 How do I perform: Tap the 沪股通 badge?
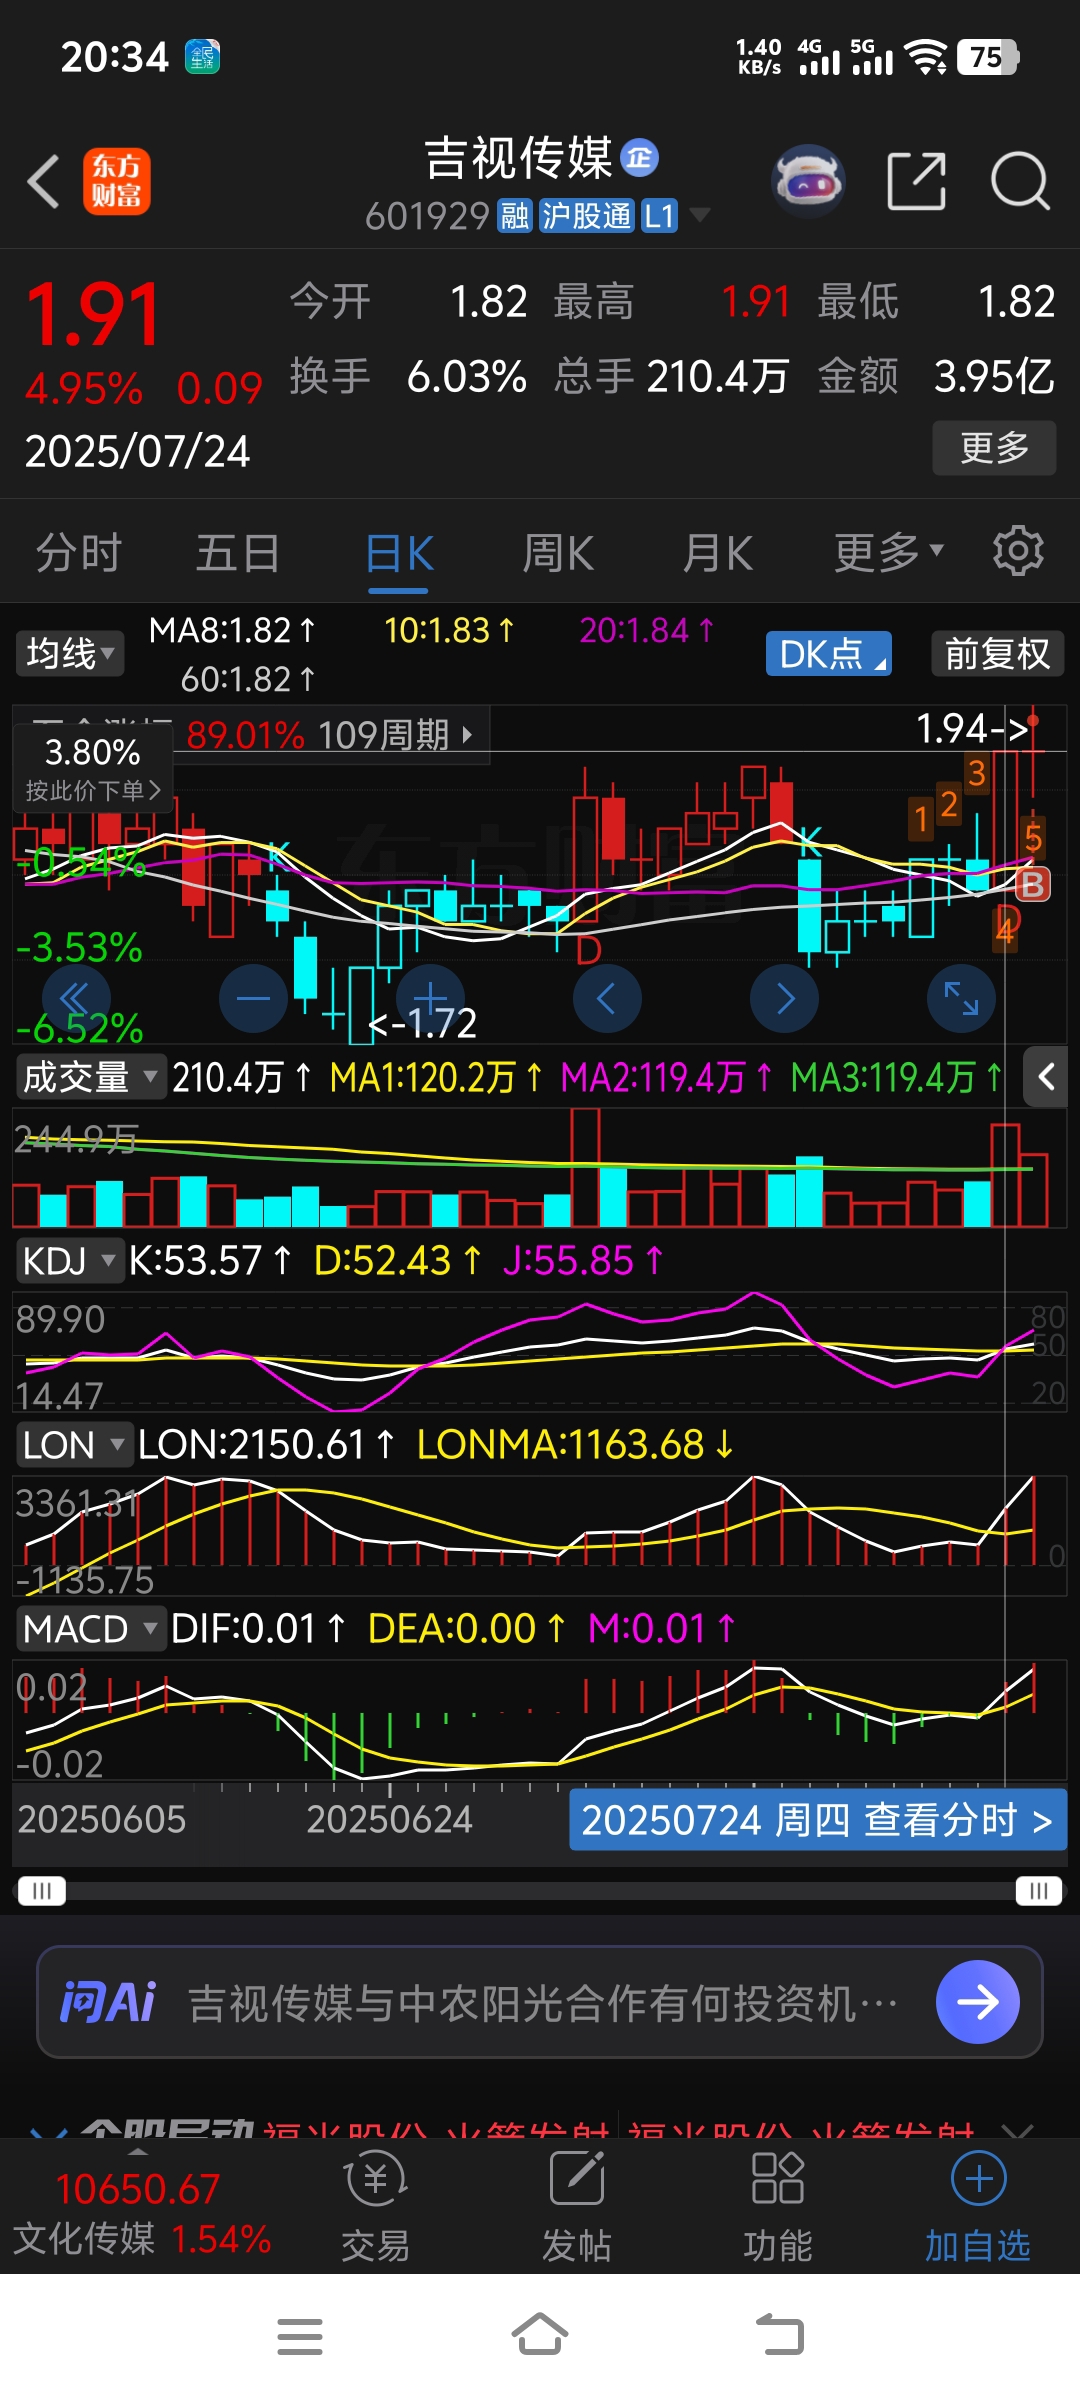point(587,216)
